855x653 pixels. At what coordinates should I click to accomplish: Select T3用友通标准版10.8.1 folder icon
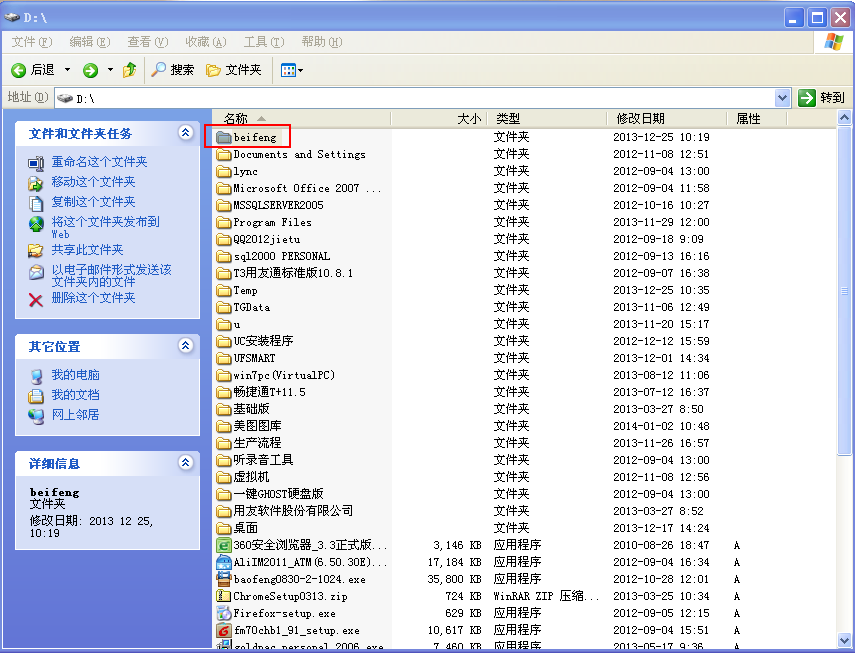click(224, 273)
